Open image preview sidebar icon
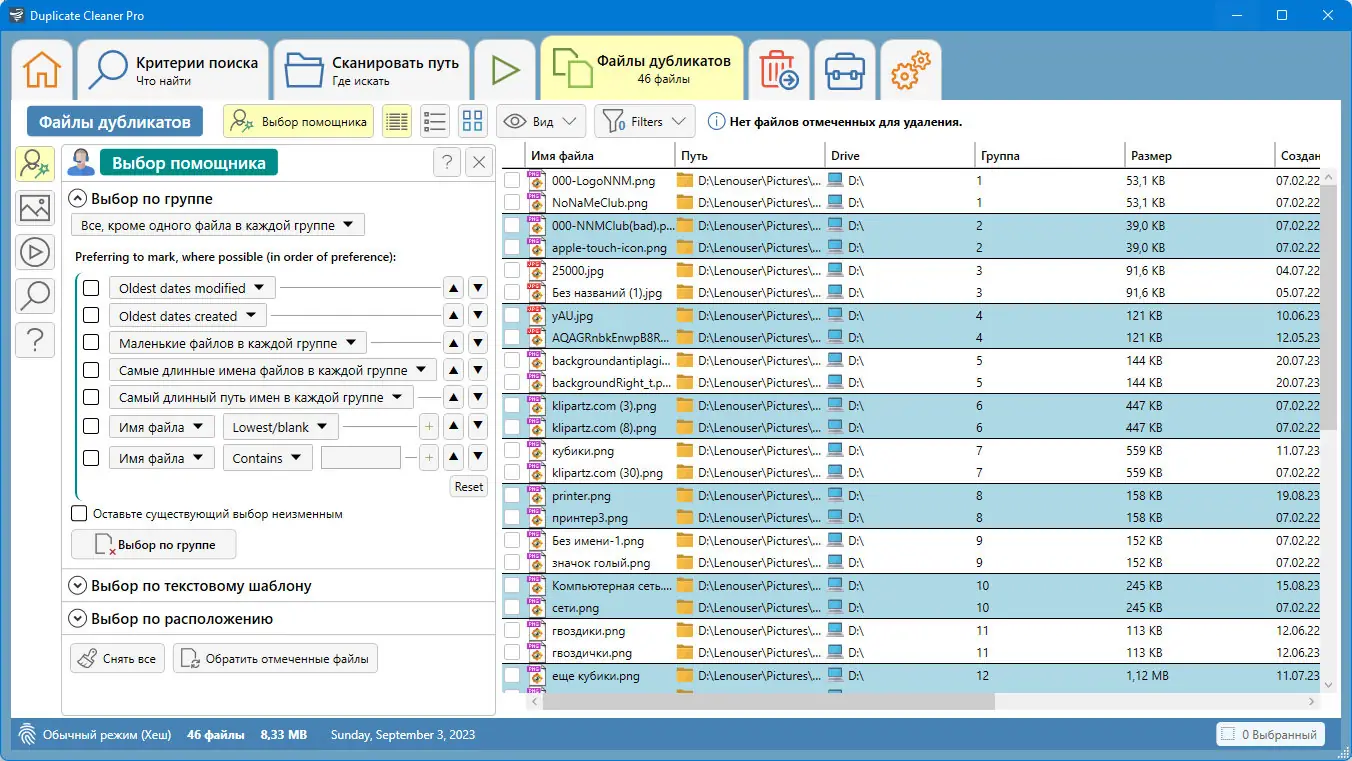The image size is (1352, 761). (x=35, y=208)
